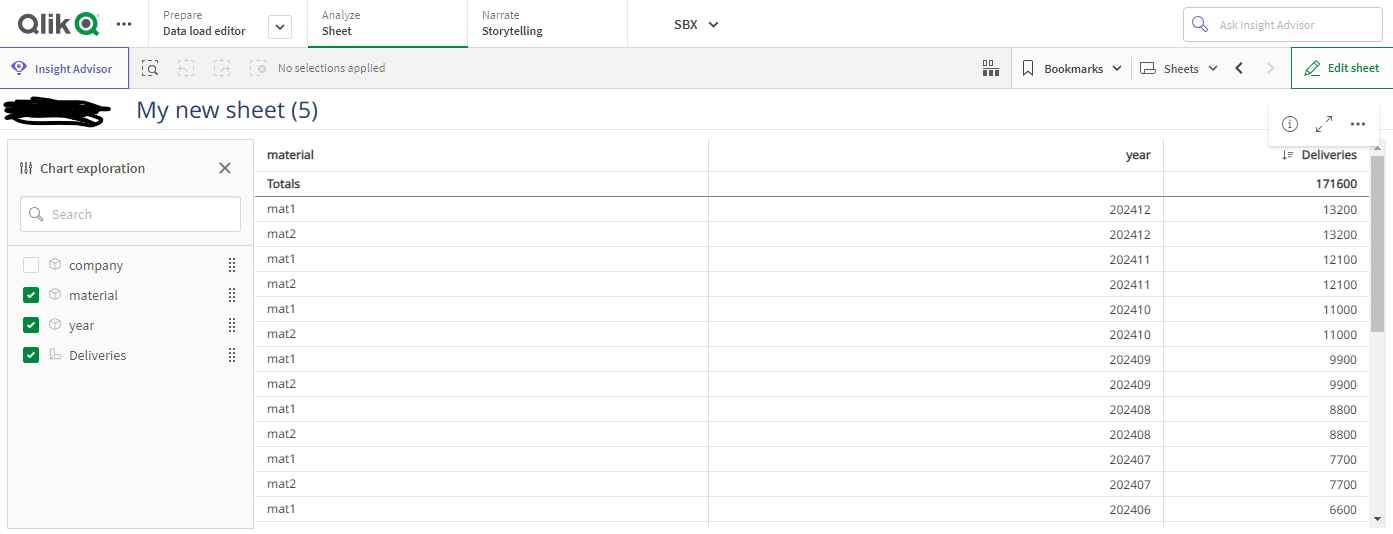Viewport: 1393px width, 534px height.
Task: Click the clear all selections icon
Action: pyautogui.click(x=258, y=68)
